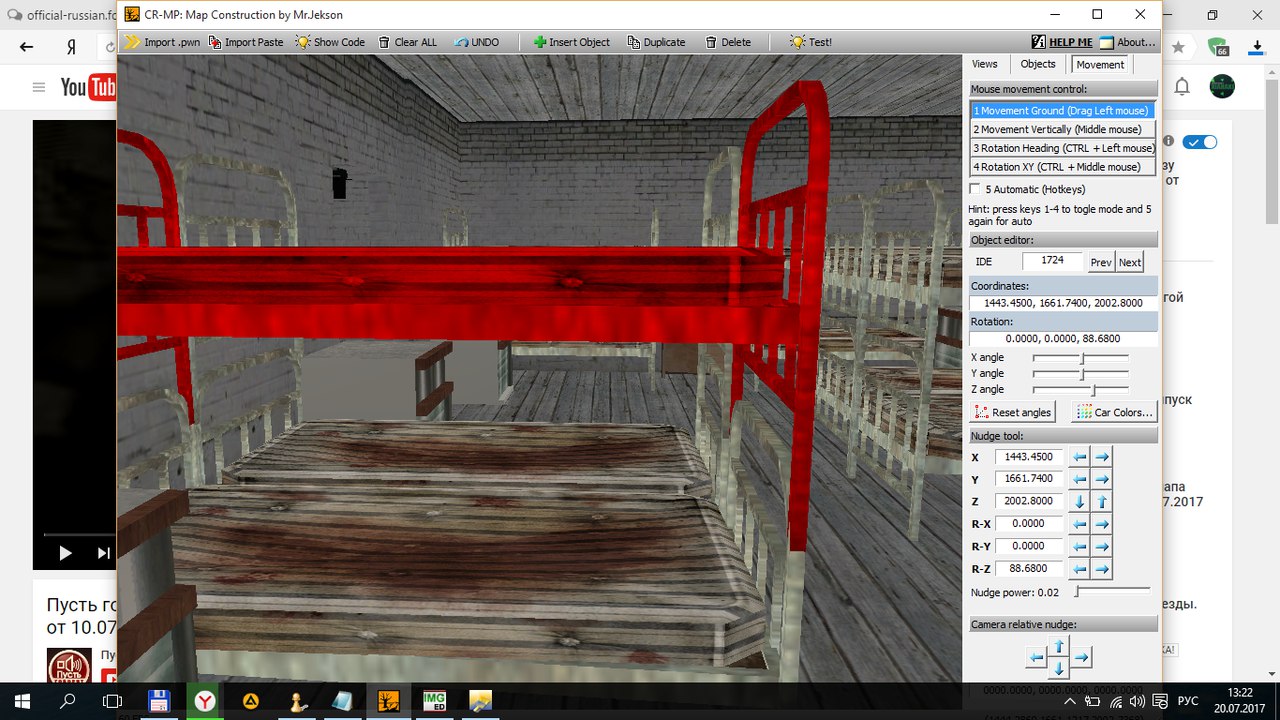Click Import Paste toolbar button

click(246, 42)
